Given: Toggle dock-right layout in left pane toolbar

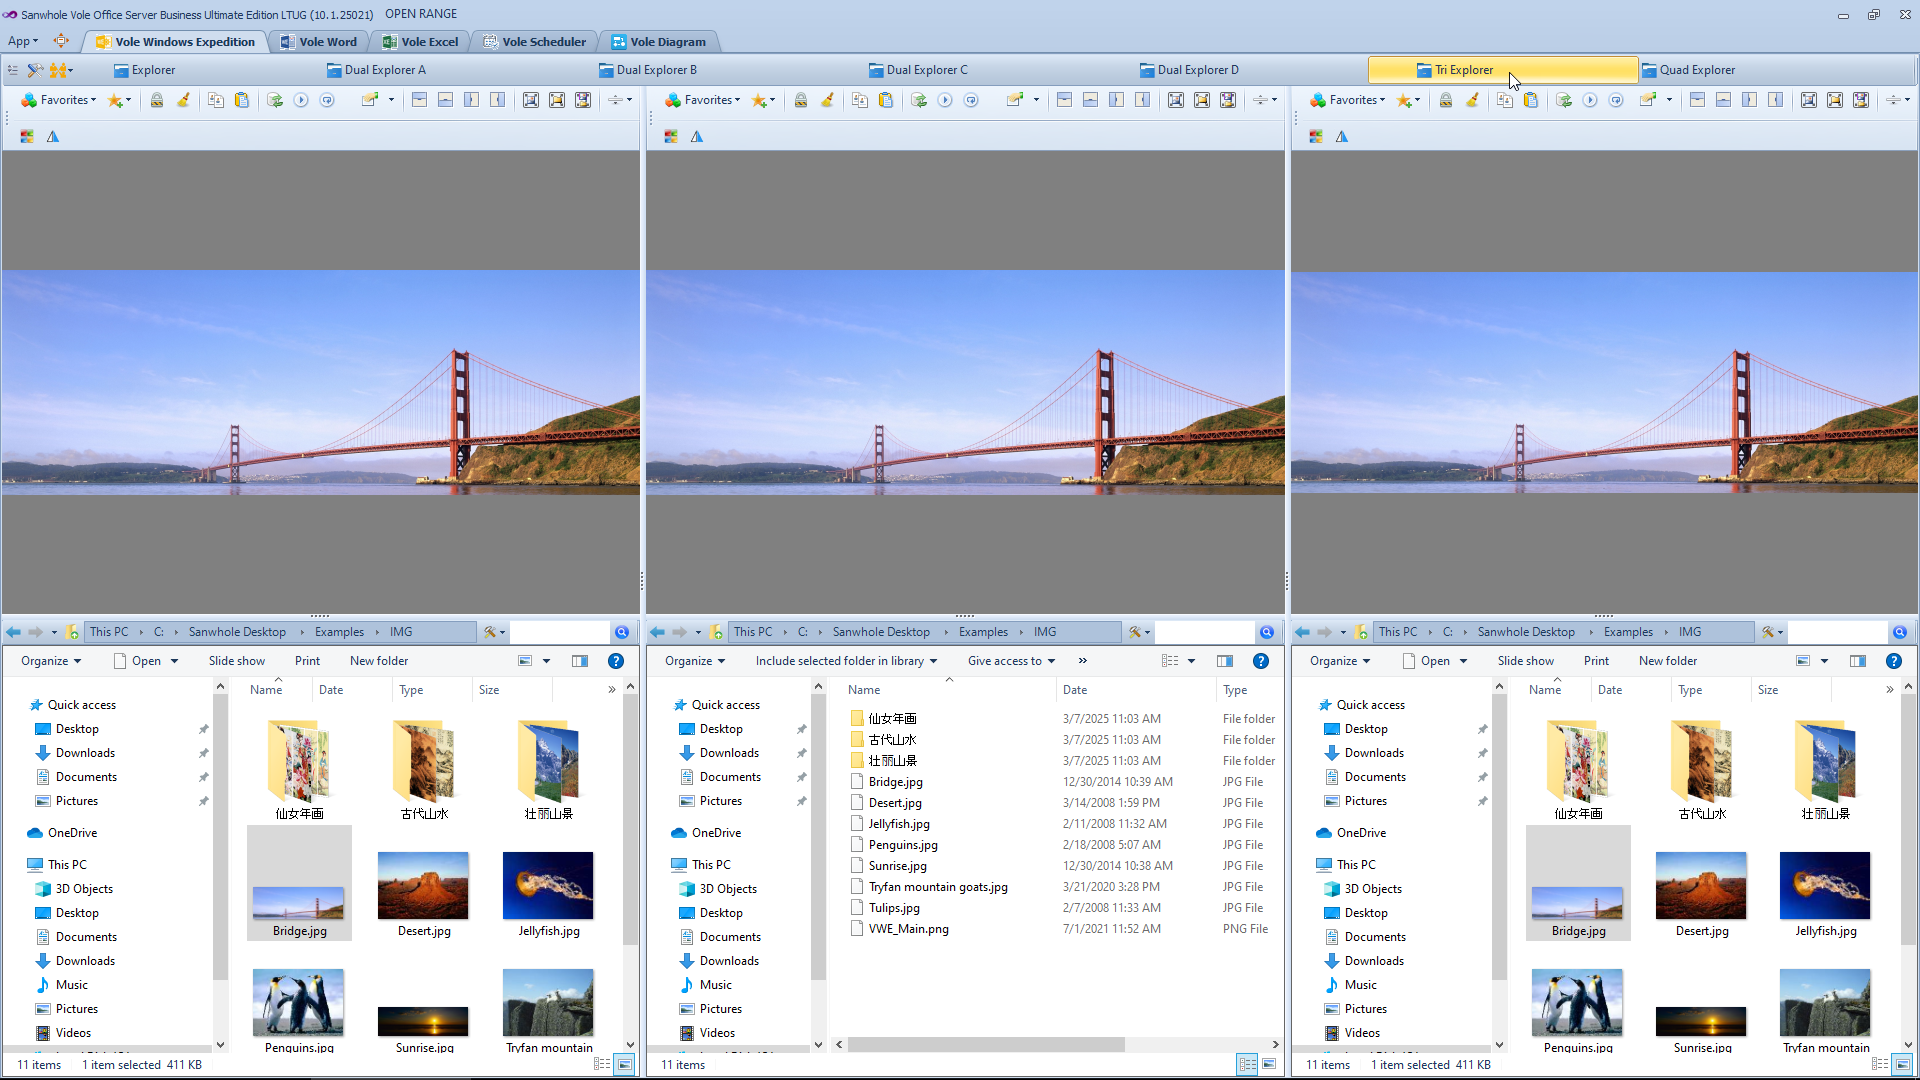Looking at the screenshot, I should pos(497,100).
